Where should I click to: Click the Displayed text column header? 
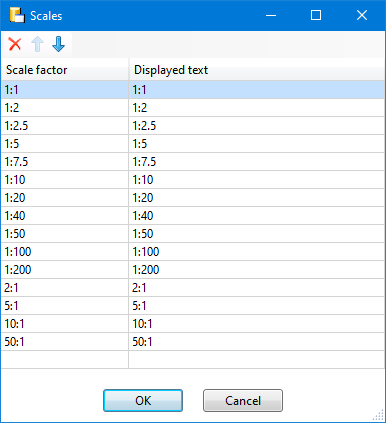(x=257, y=70)
